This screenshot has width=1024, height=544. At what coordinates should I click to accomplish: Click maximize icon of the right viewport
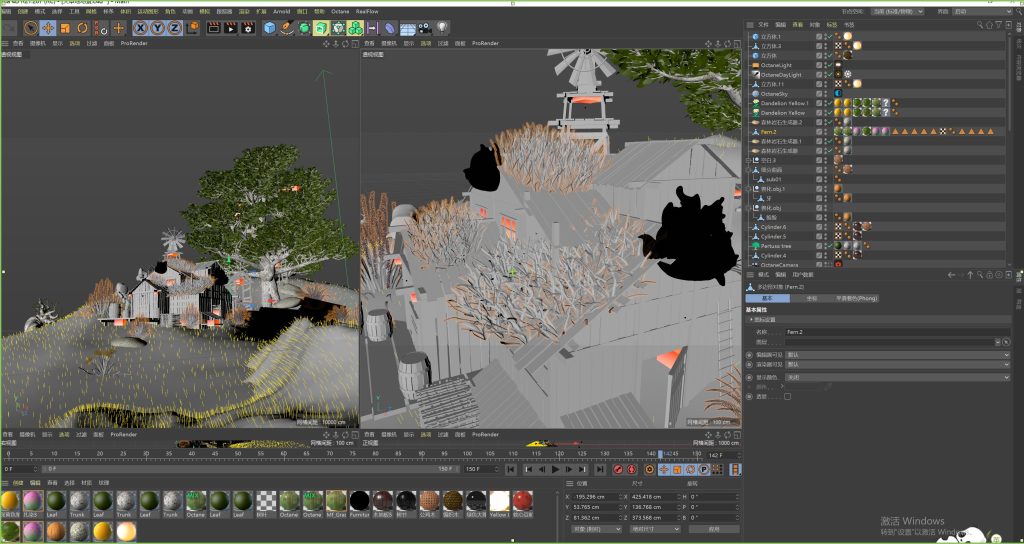[736, 43]
